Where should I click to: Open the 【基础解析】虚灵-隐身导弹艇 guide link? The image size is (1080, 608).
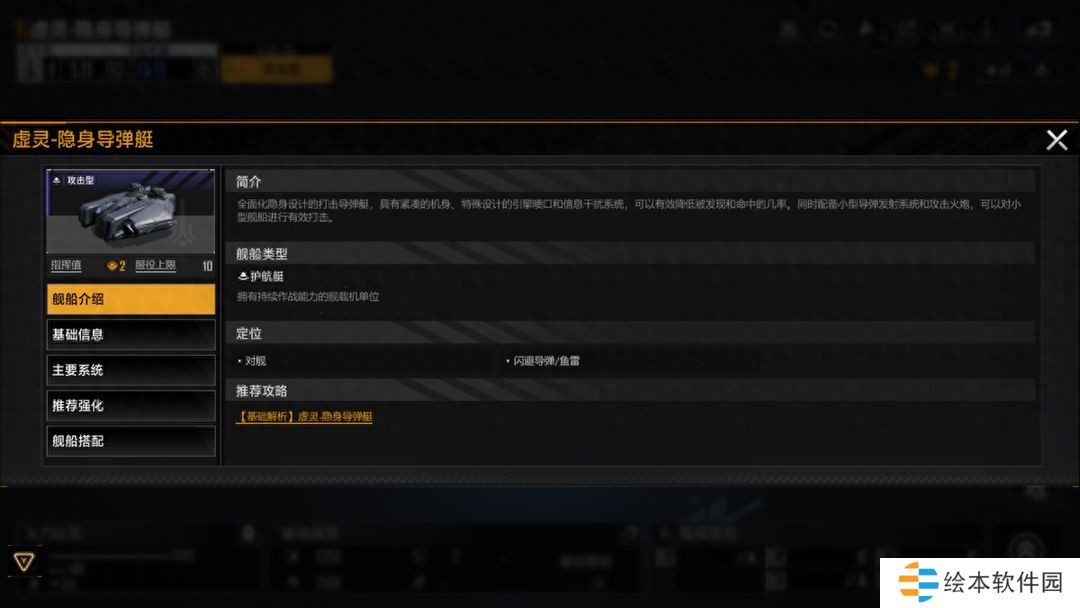pyautogui.click(x=304, y=417)
